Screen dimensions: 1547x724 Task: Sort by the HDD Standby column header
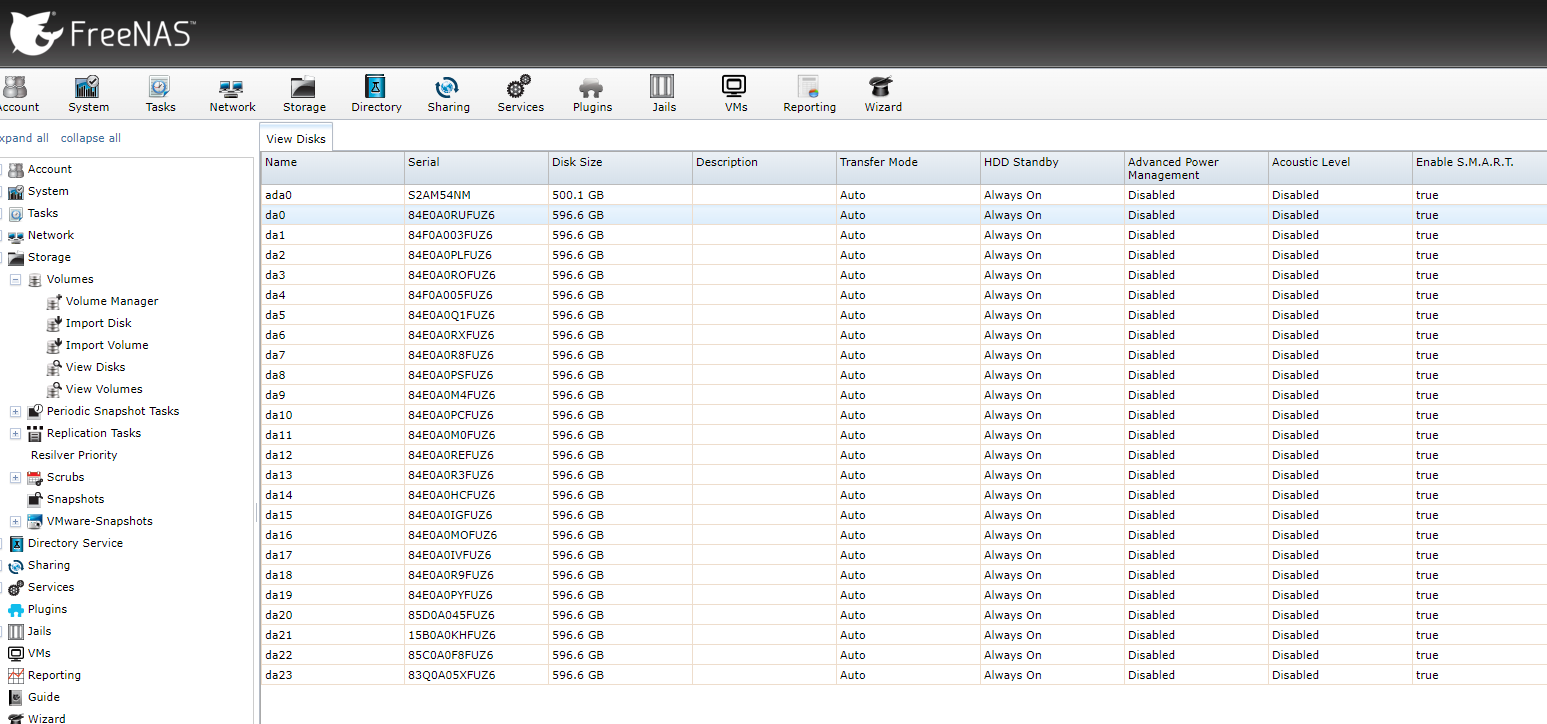click(1052, 168)
